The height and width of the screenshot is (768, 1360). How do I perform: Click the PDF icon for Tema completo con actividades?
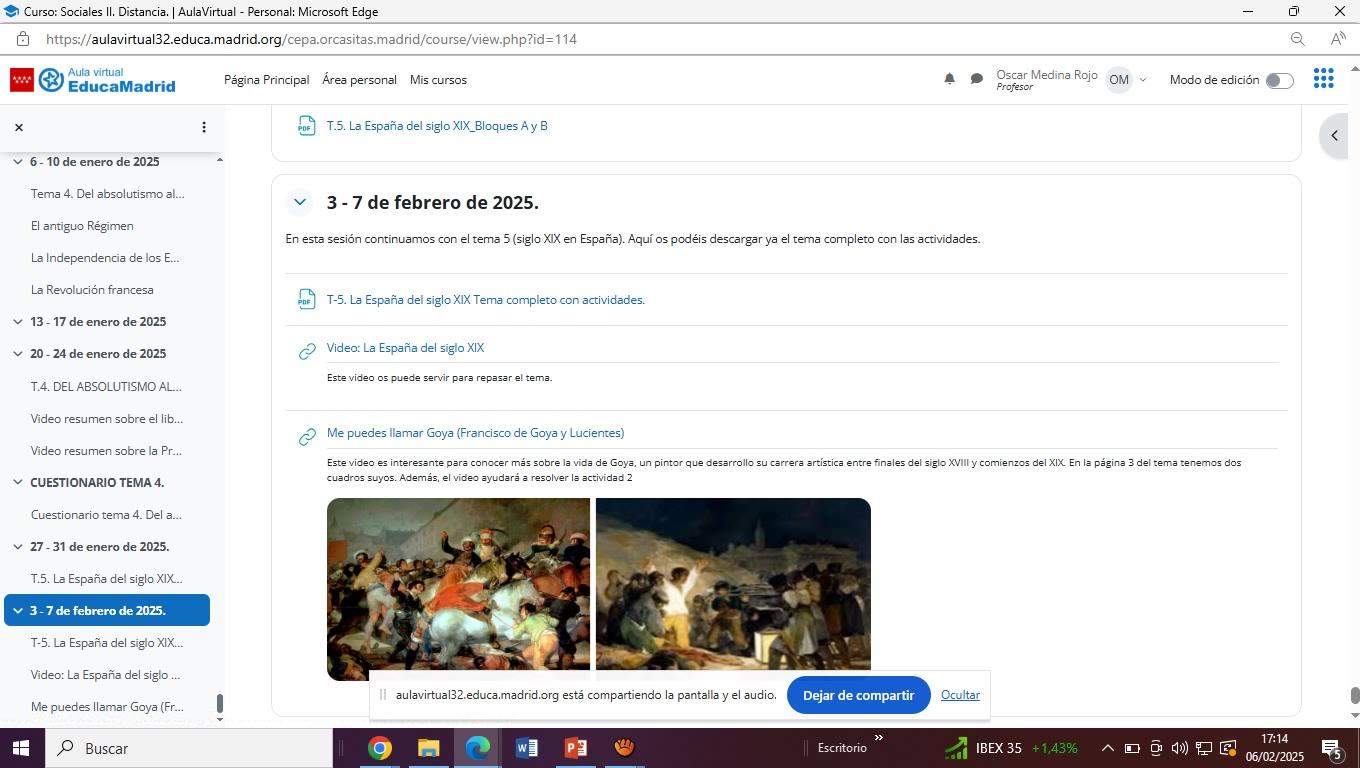tap(306, 300)
